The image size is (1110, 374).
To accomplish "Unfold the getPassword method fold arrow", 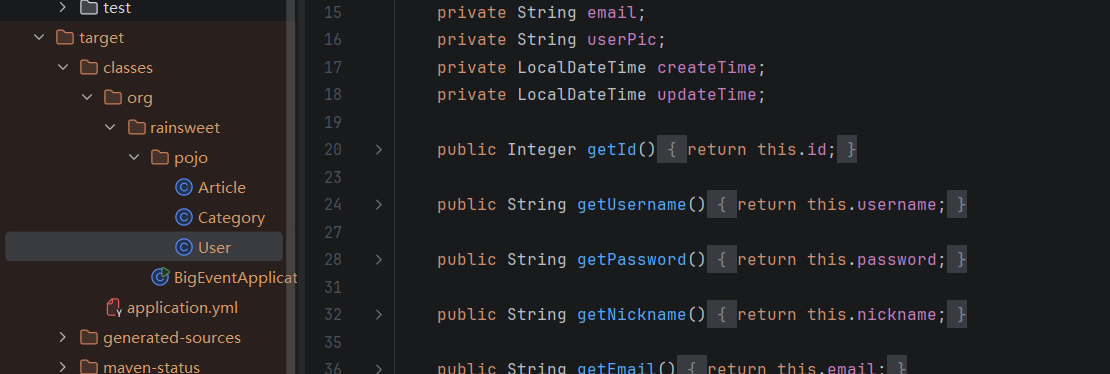I will (x=379, y=260).
